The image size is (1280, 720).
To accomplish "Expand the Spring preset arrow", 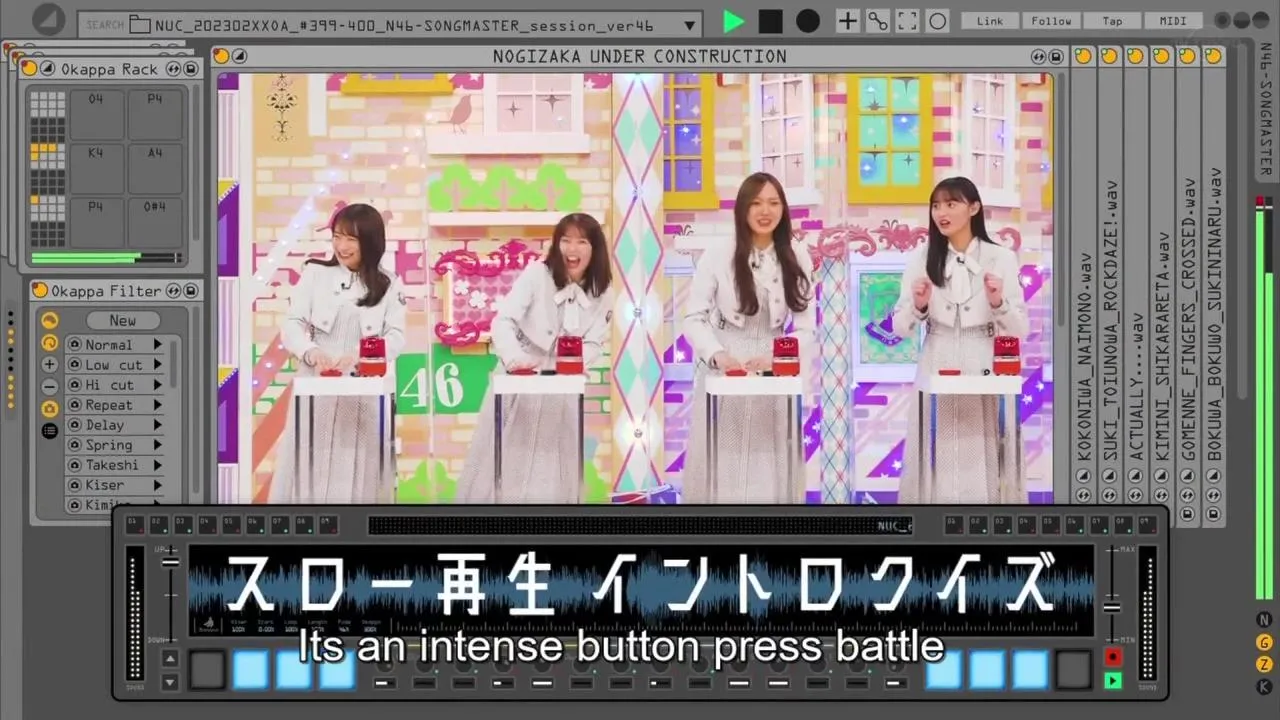I will [x=157, y=445].
